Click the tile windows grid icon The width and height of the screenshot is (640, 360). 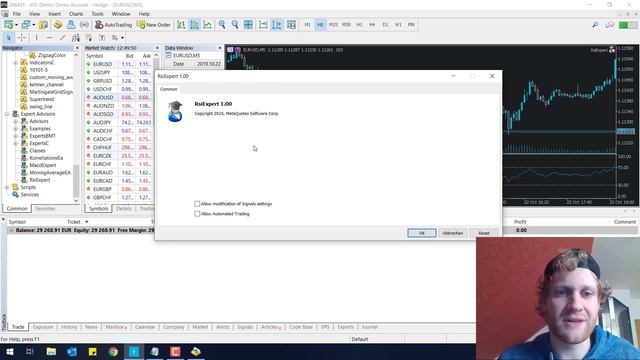(x=248, y=25)
